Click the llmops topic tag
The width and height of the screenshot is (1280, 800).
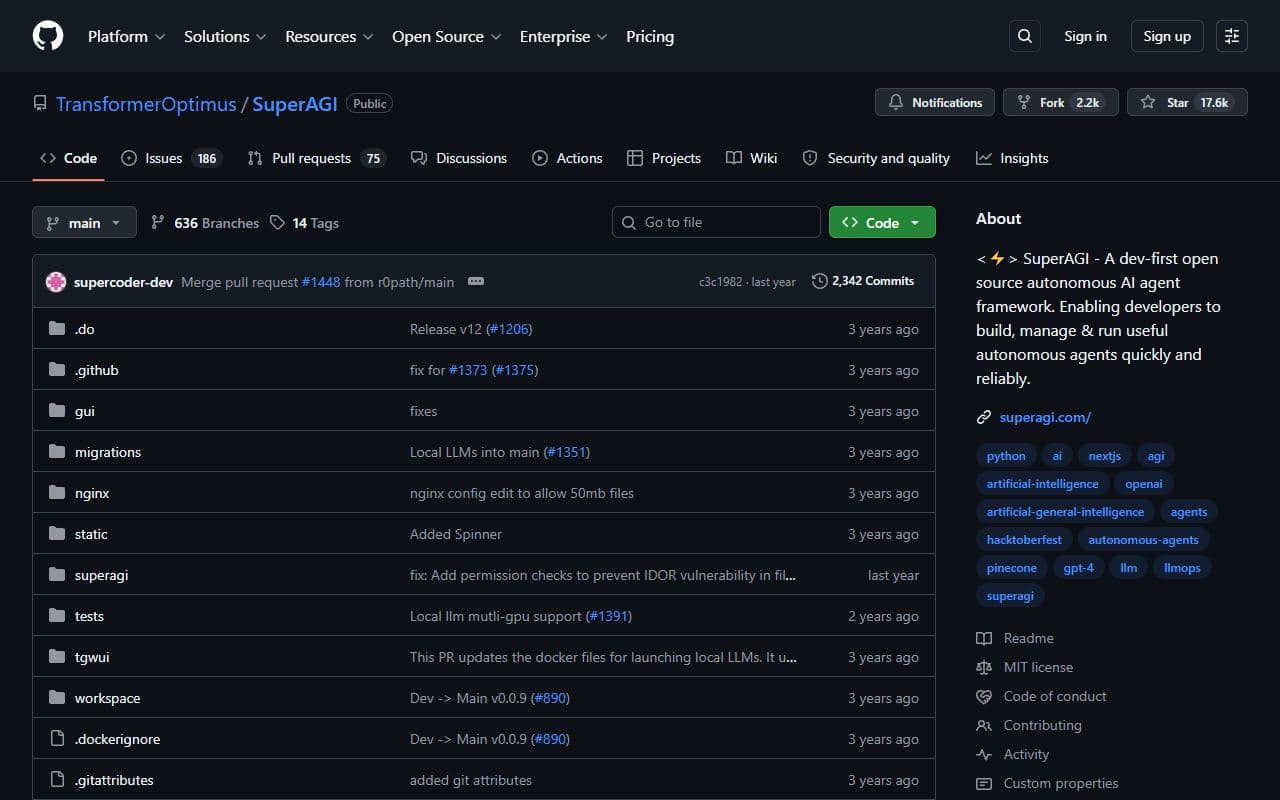[x=1182, y=567]
